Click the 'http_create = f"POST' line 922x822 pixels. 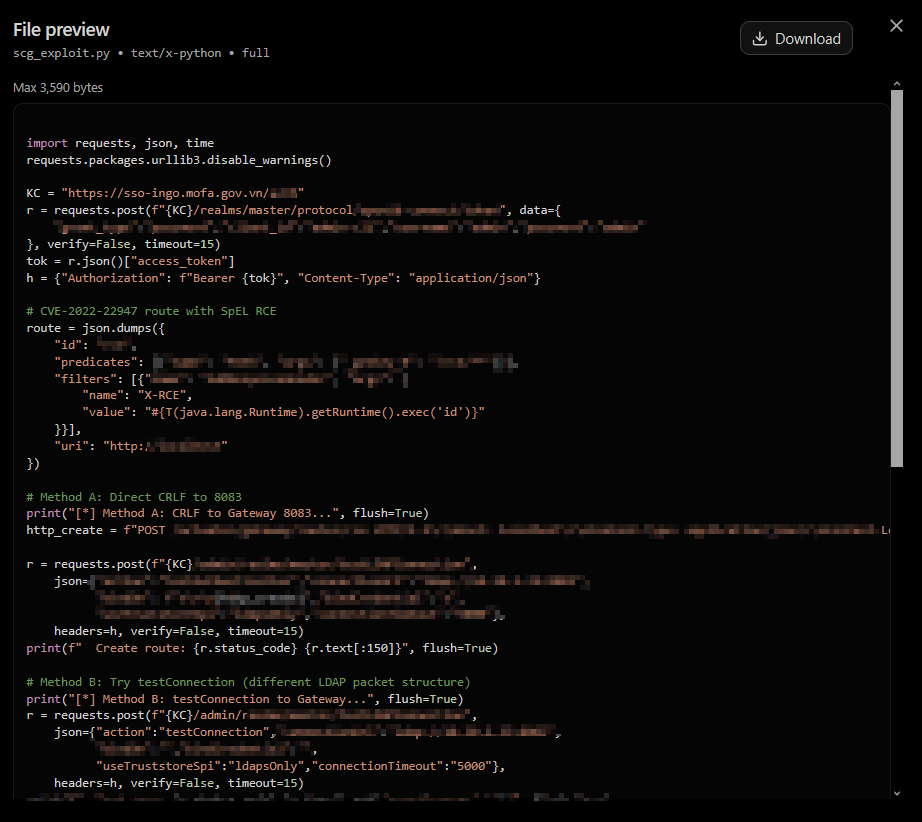click(x=457, y=530)
